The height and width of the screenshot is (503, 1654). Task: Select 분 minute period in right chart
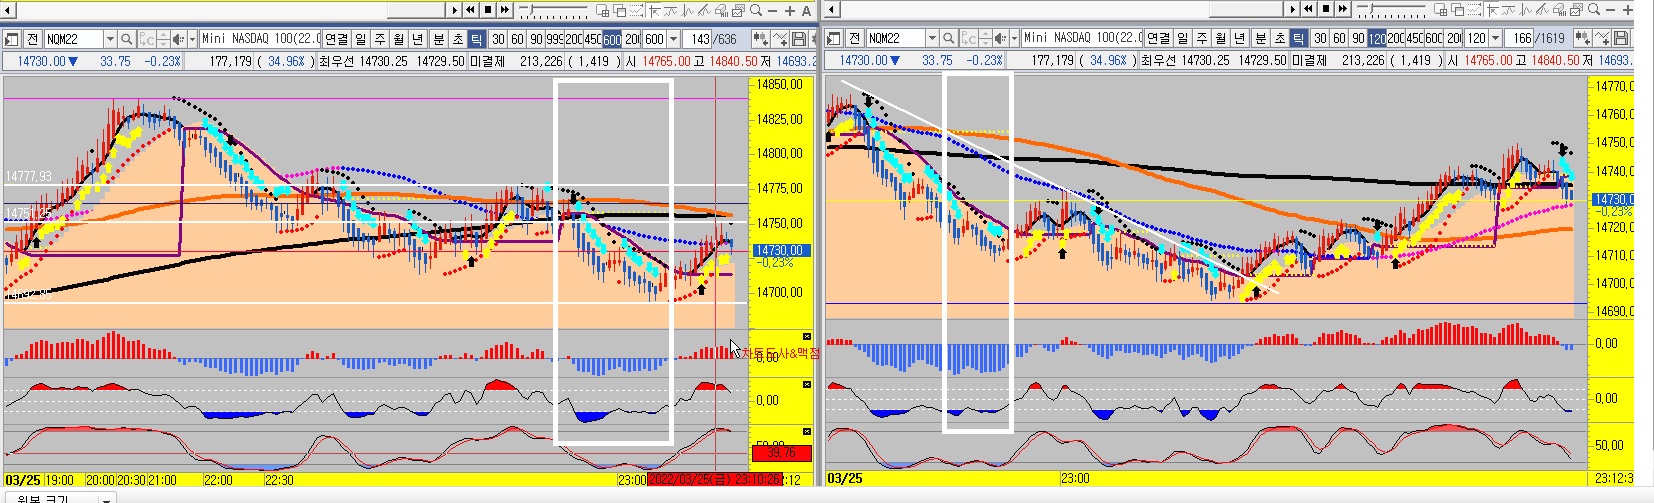point(1260,39)
